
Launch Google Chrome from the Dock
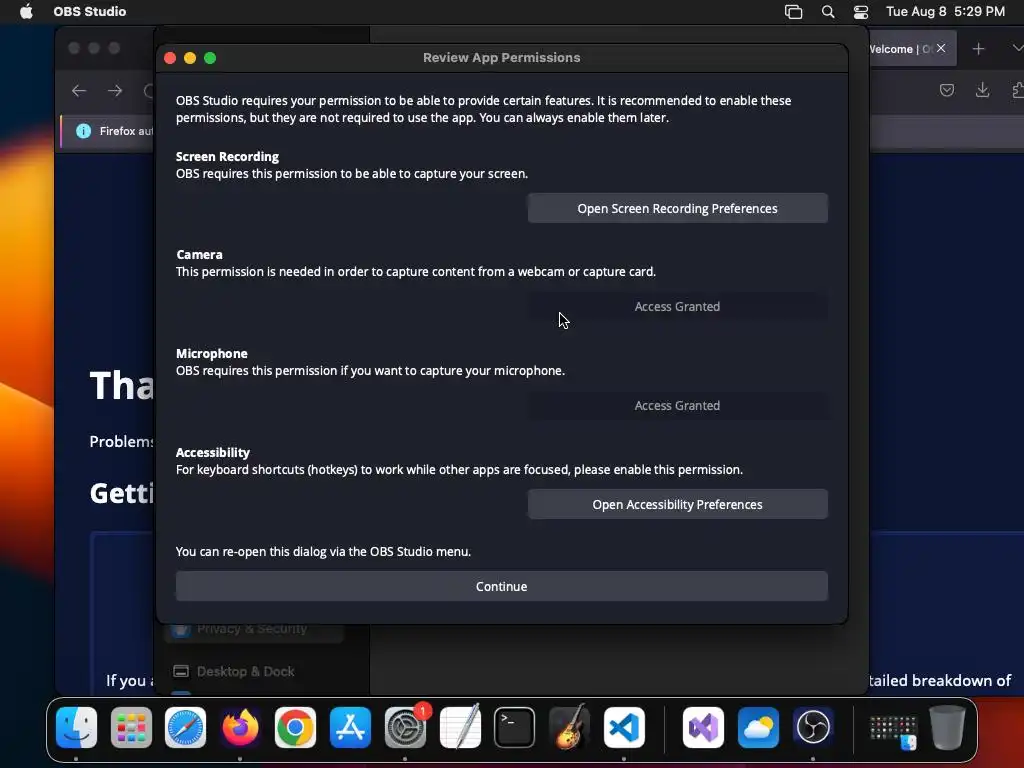pos(295,727)
